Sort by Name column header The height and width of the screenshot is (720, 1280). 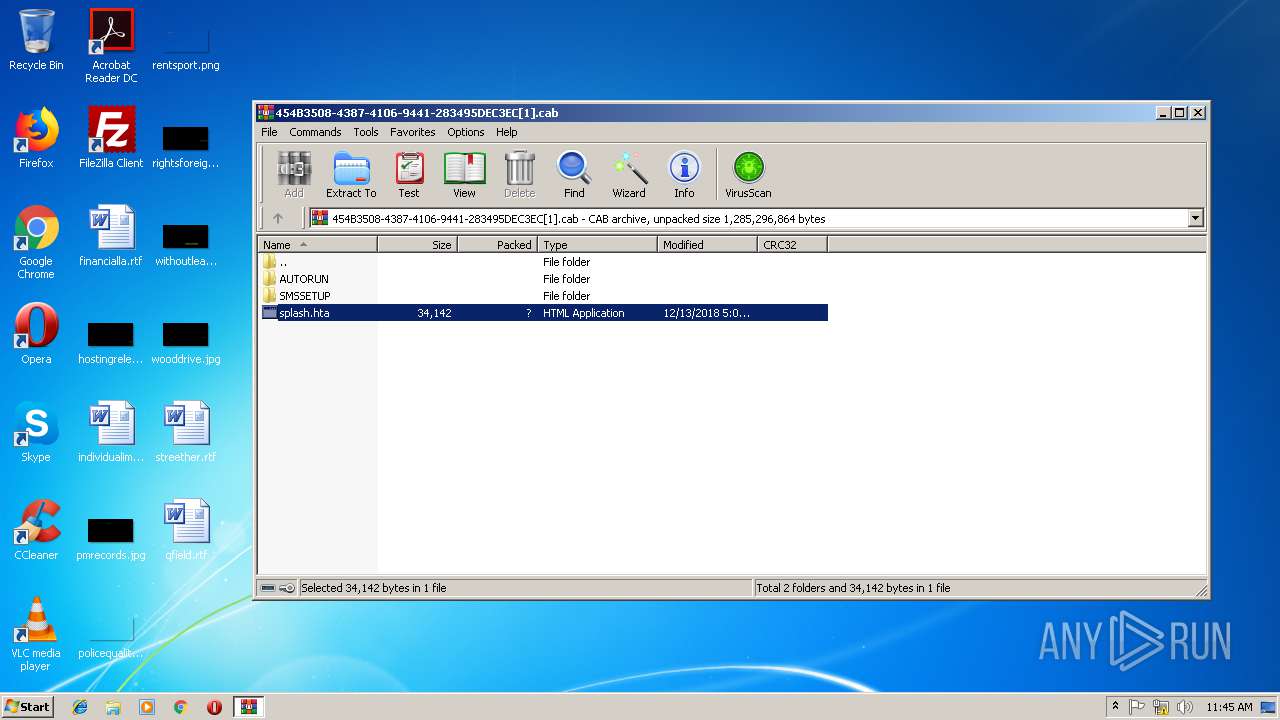click(x=318, y=244)
